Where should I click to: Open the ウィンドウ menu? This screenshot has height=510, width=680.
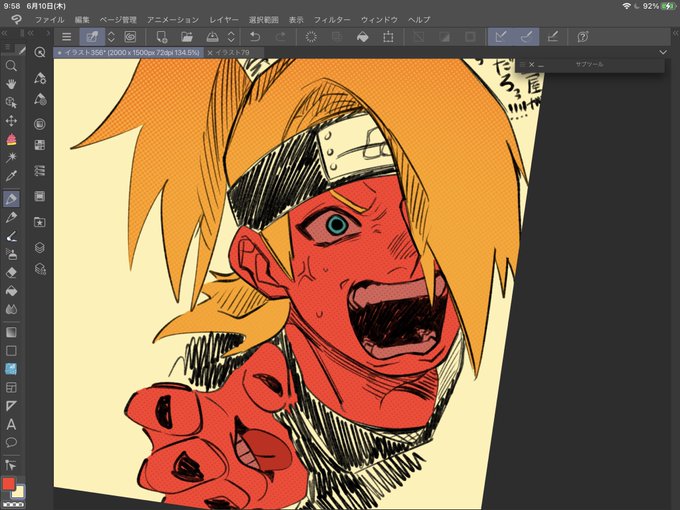click(379, 20)
